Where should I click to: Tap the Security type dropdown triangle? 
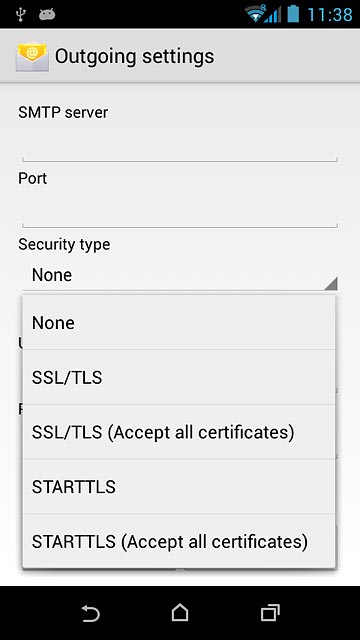331,283
